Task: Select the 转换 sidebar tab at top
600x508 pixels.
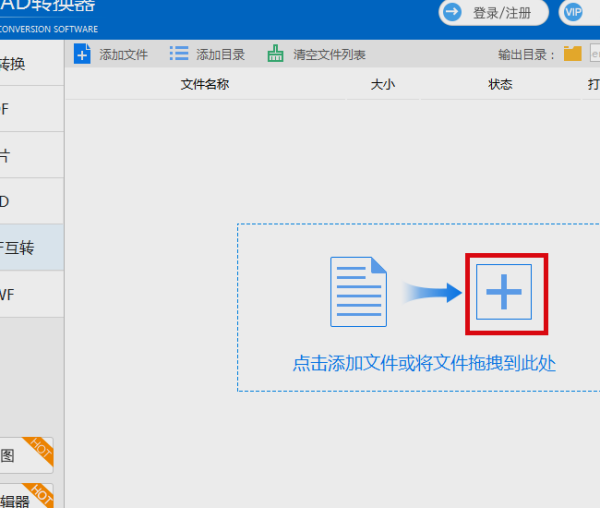Action: (32, 64)
